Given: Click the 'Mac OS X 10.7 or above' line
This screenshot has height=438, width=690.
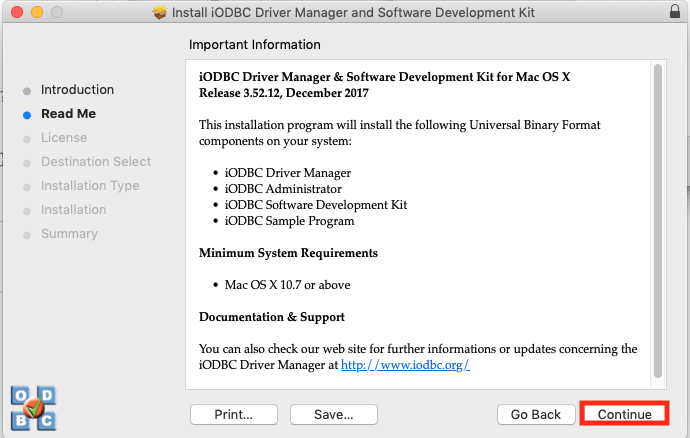Looking at the screenshot, I should tap(287, 285).
